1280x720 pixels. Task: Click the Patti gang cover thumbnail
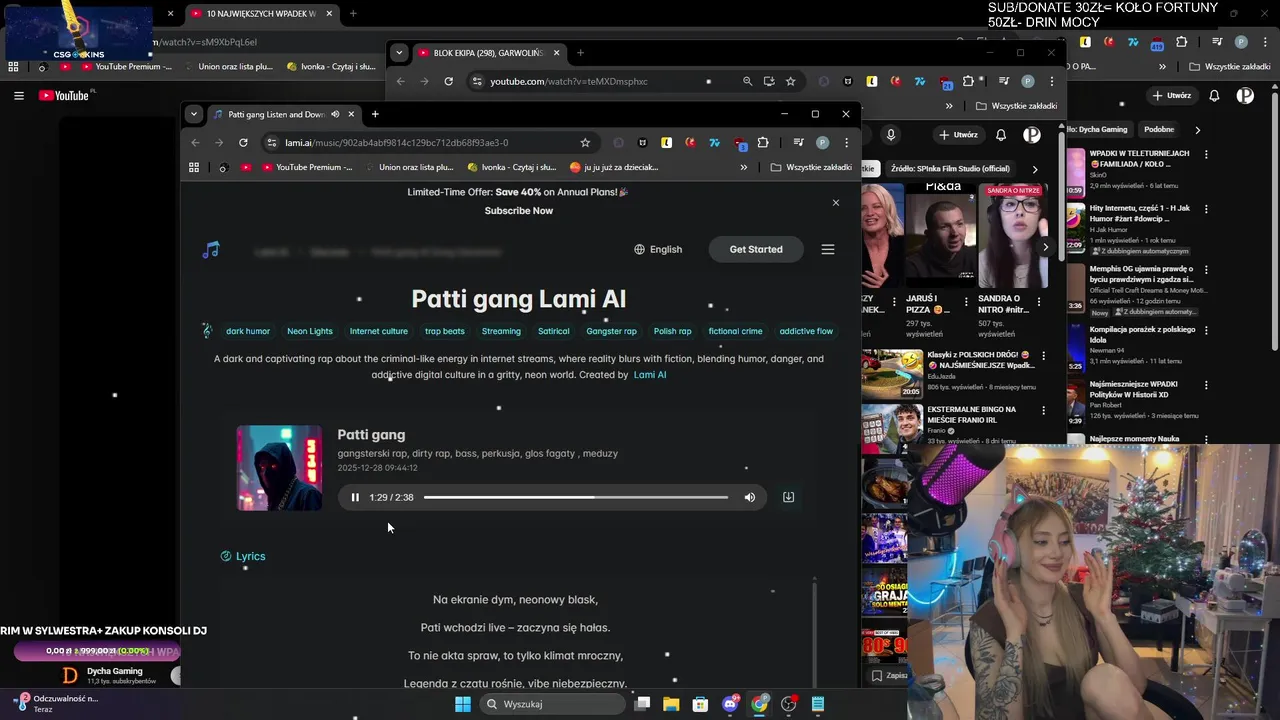[x=279, y=468]
